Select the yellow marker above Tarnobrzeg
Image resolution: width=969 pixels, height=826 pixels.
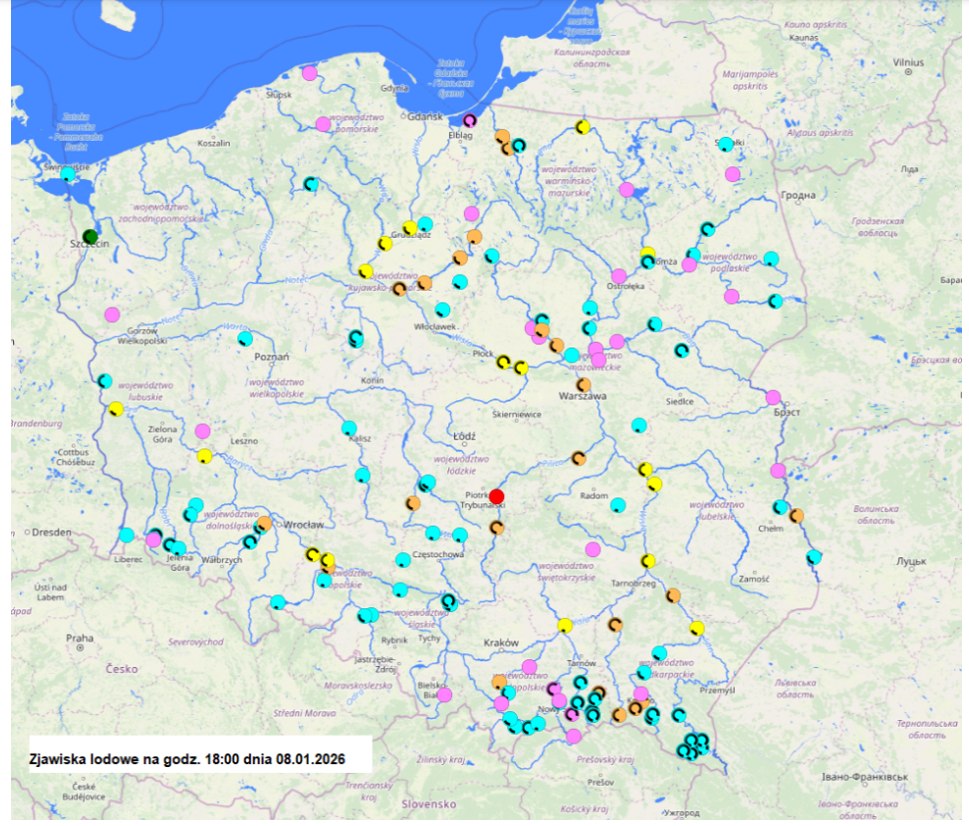coord(648,561)
